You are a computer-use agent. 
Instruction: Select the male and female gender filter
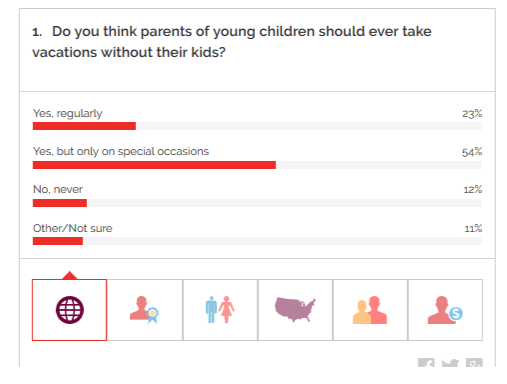(x=220, y=310)
